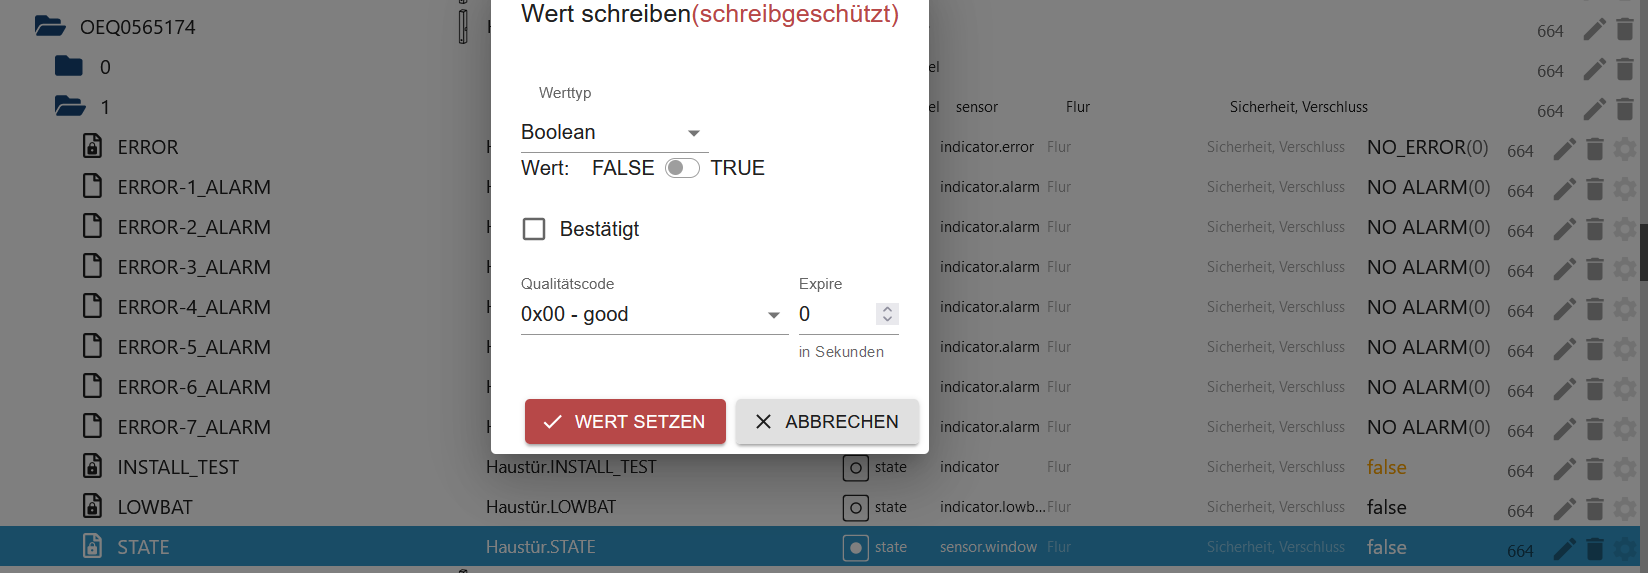Click the WERT SETZEN button
Viewport: 1648px width, 573px height.
coord(625,421)
